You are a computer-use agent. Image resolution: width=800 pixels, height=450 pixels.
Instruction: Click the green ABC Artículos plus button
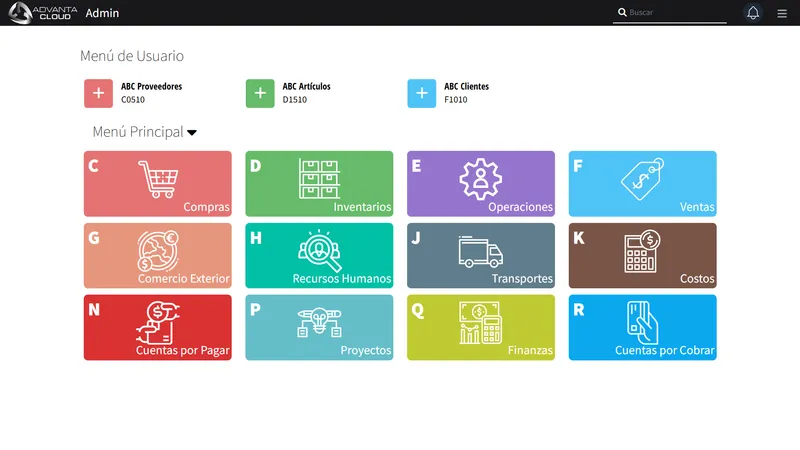(260, 93)
